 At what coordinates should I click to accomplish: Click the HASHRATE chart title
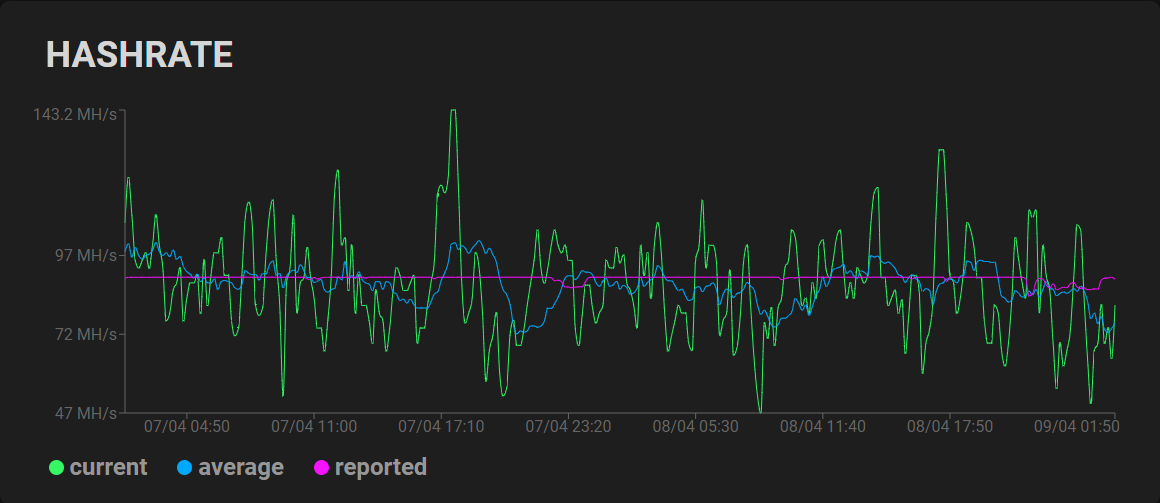point(139,55)
